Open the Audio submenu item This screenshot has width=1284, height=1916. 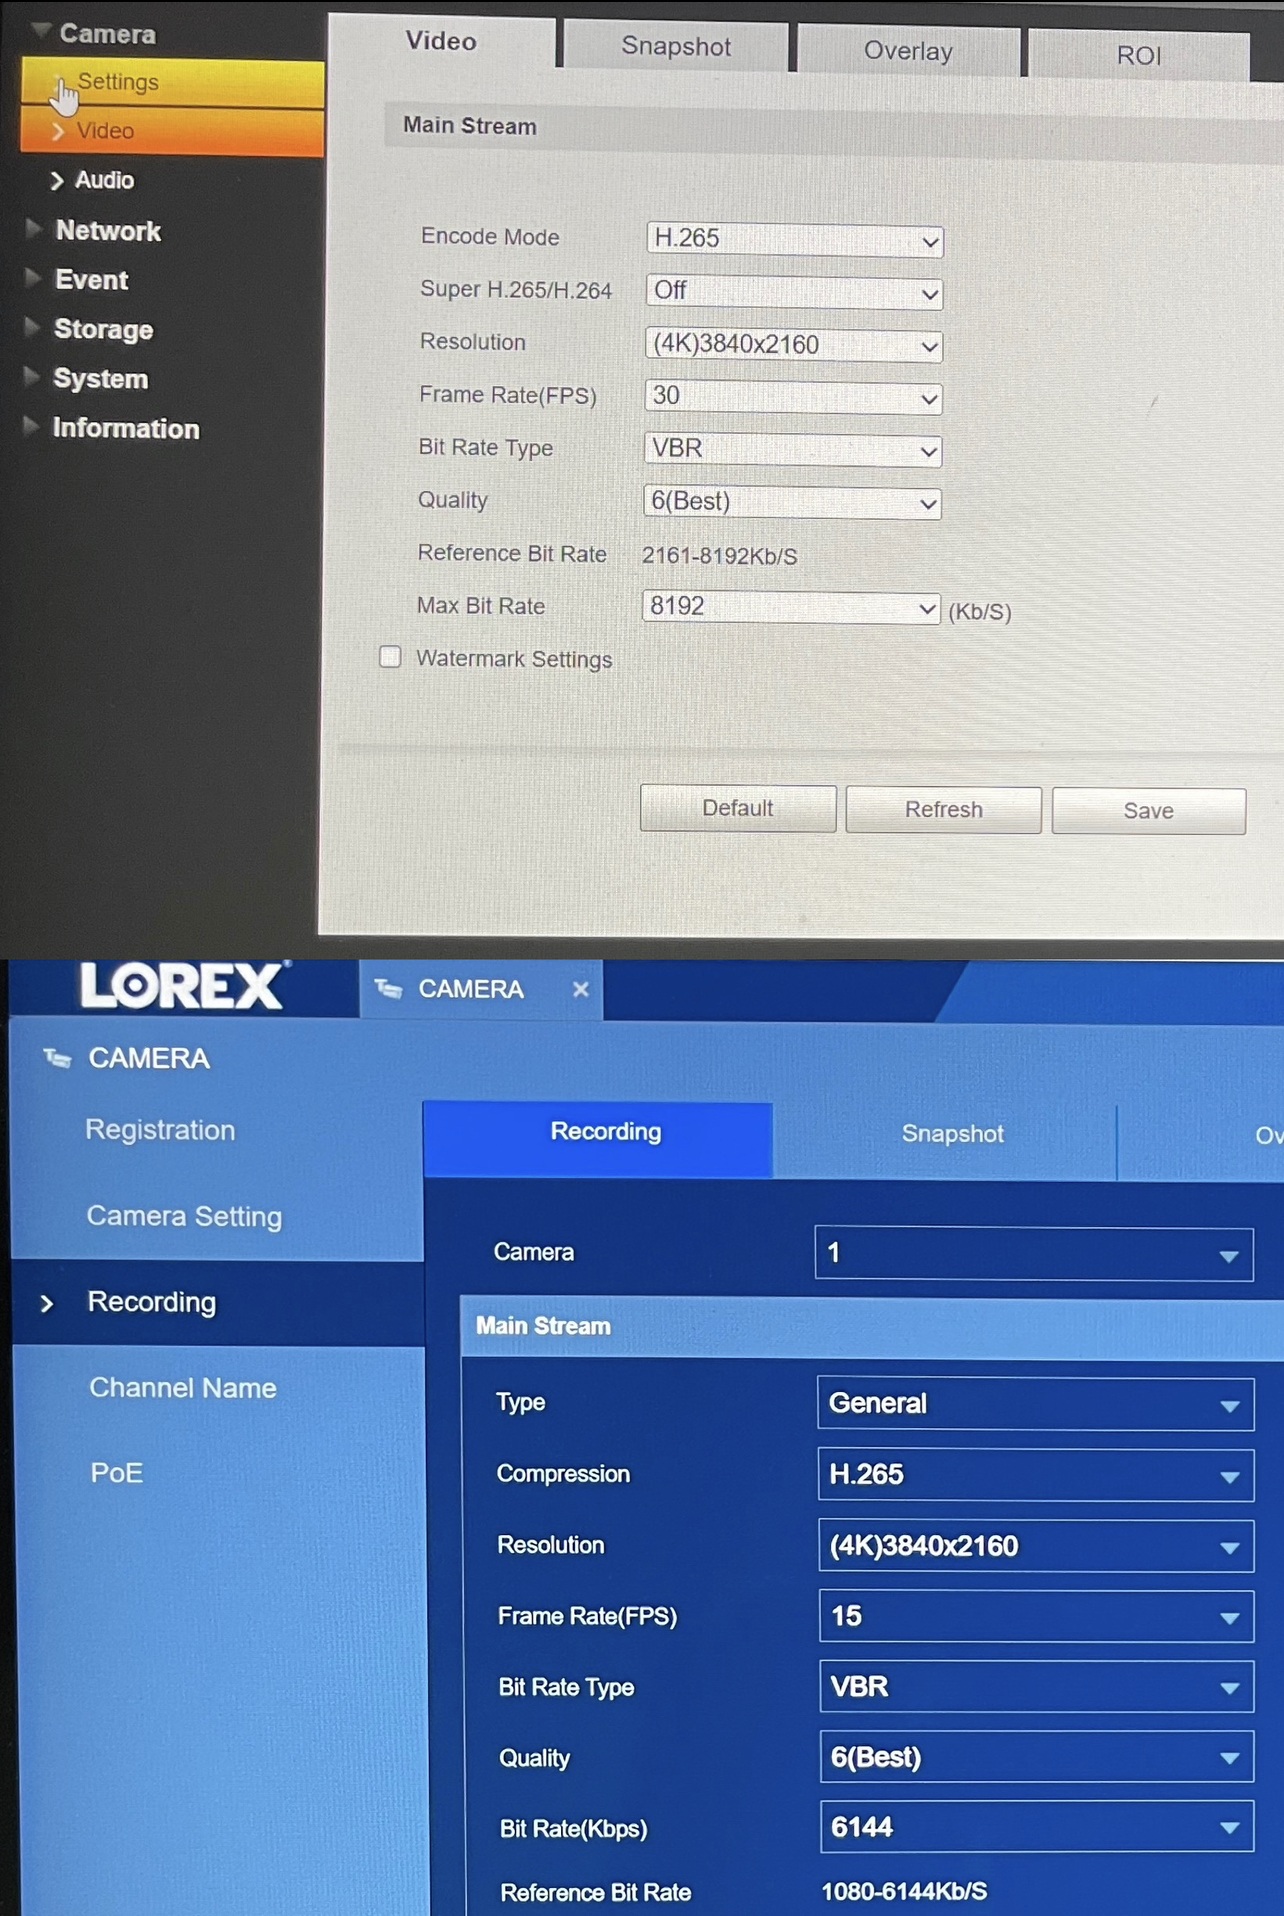[x=104, y=180]
